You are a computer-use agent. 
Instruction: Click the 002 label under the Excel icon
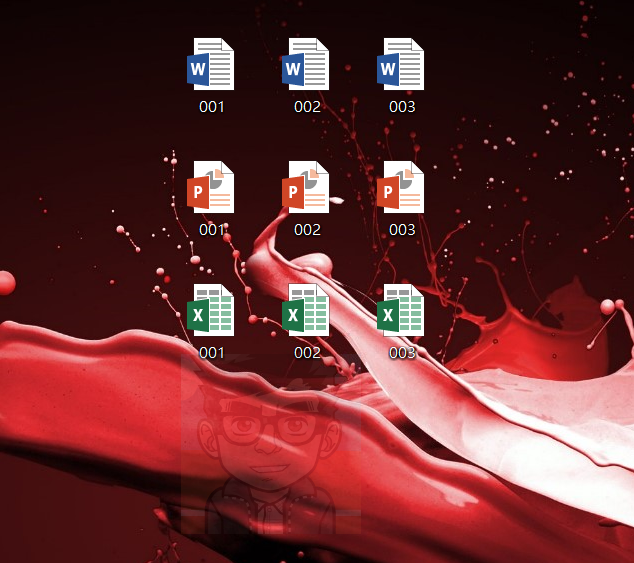pos(307,353)
